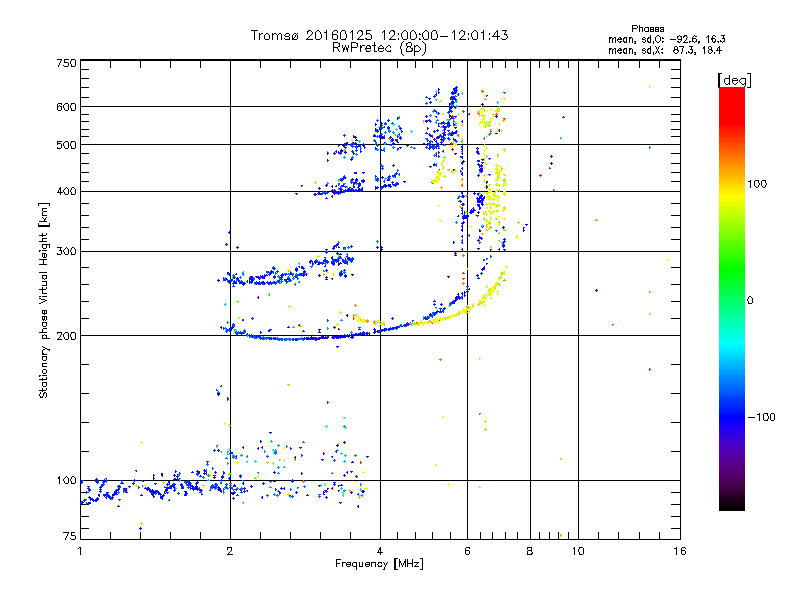Click the y-axis '600' tick label
This screenshot has width=800, height=600.
point(66,107)
